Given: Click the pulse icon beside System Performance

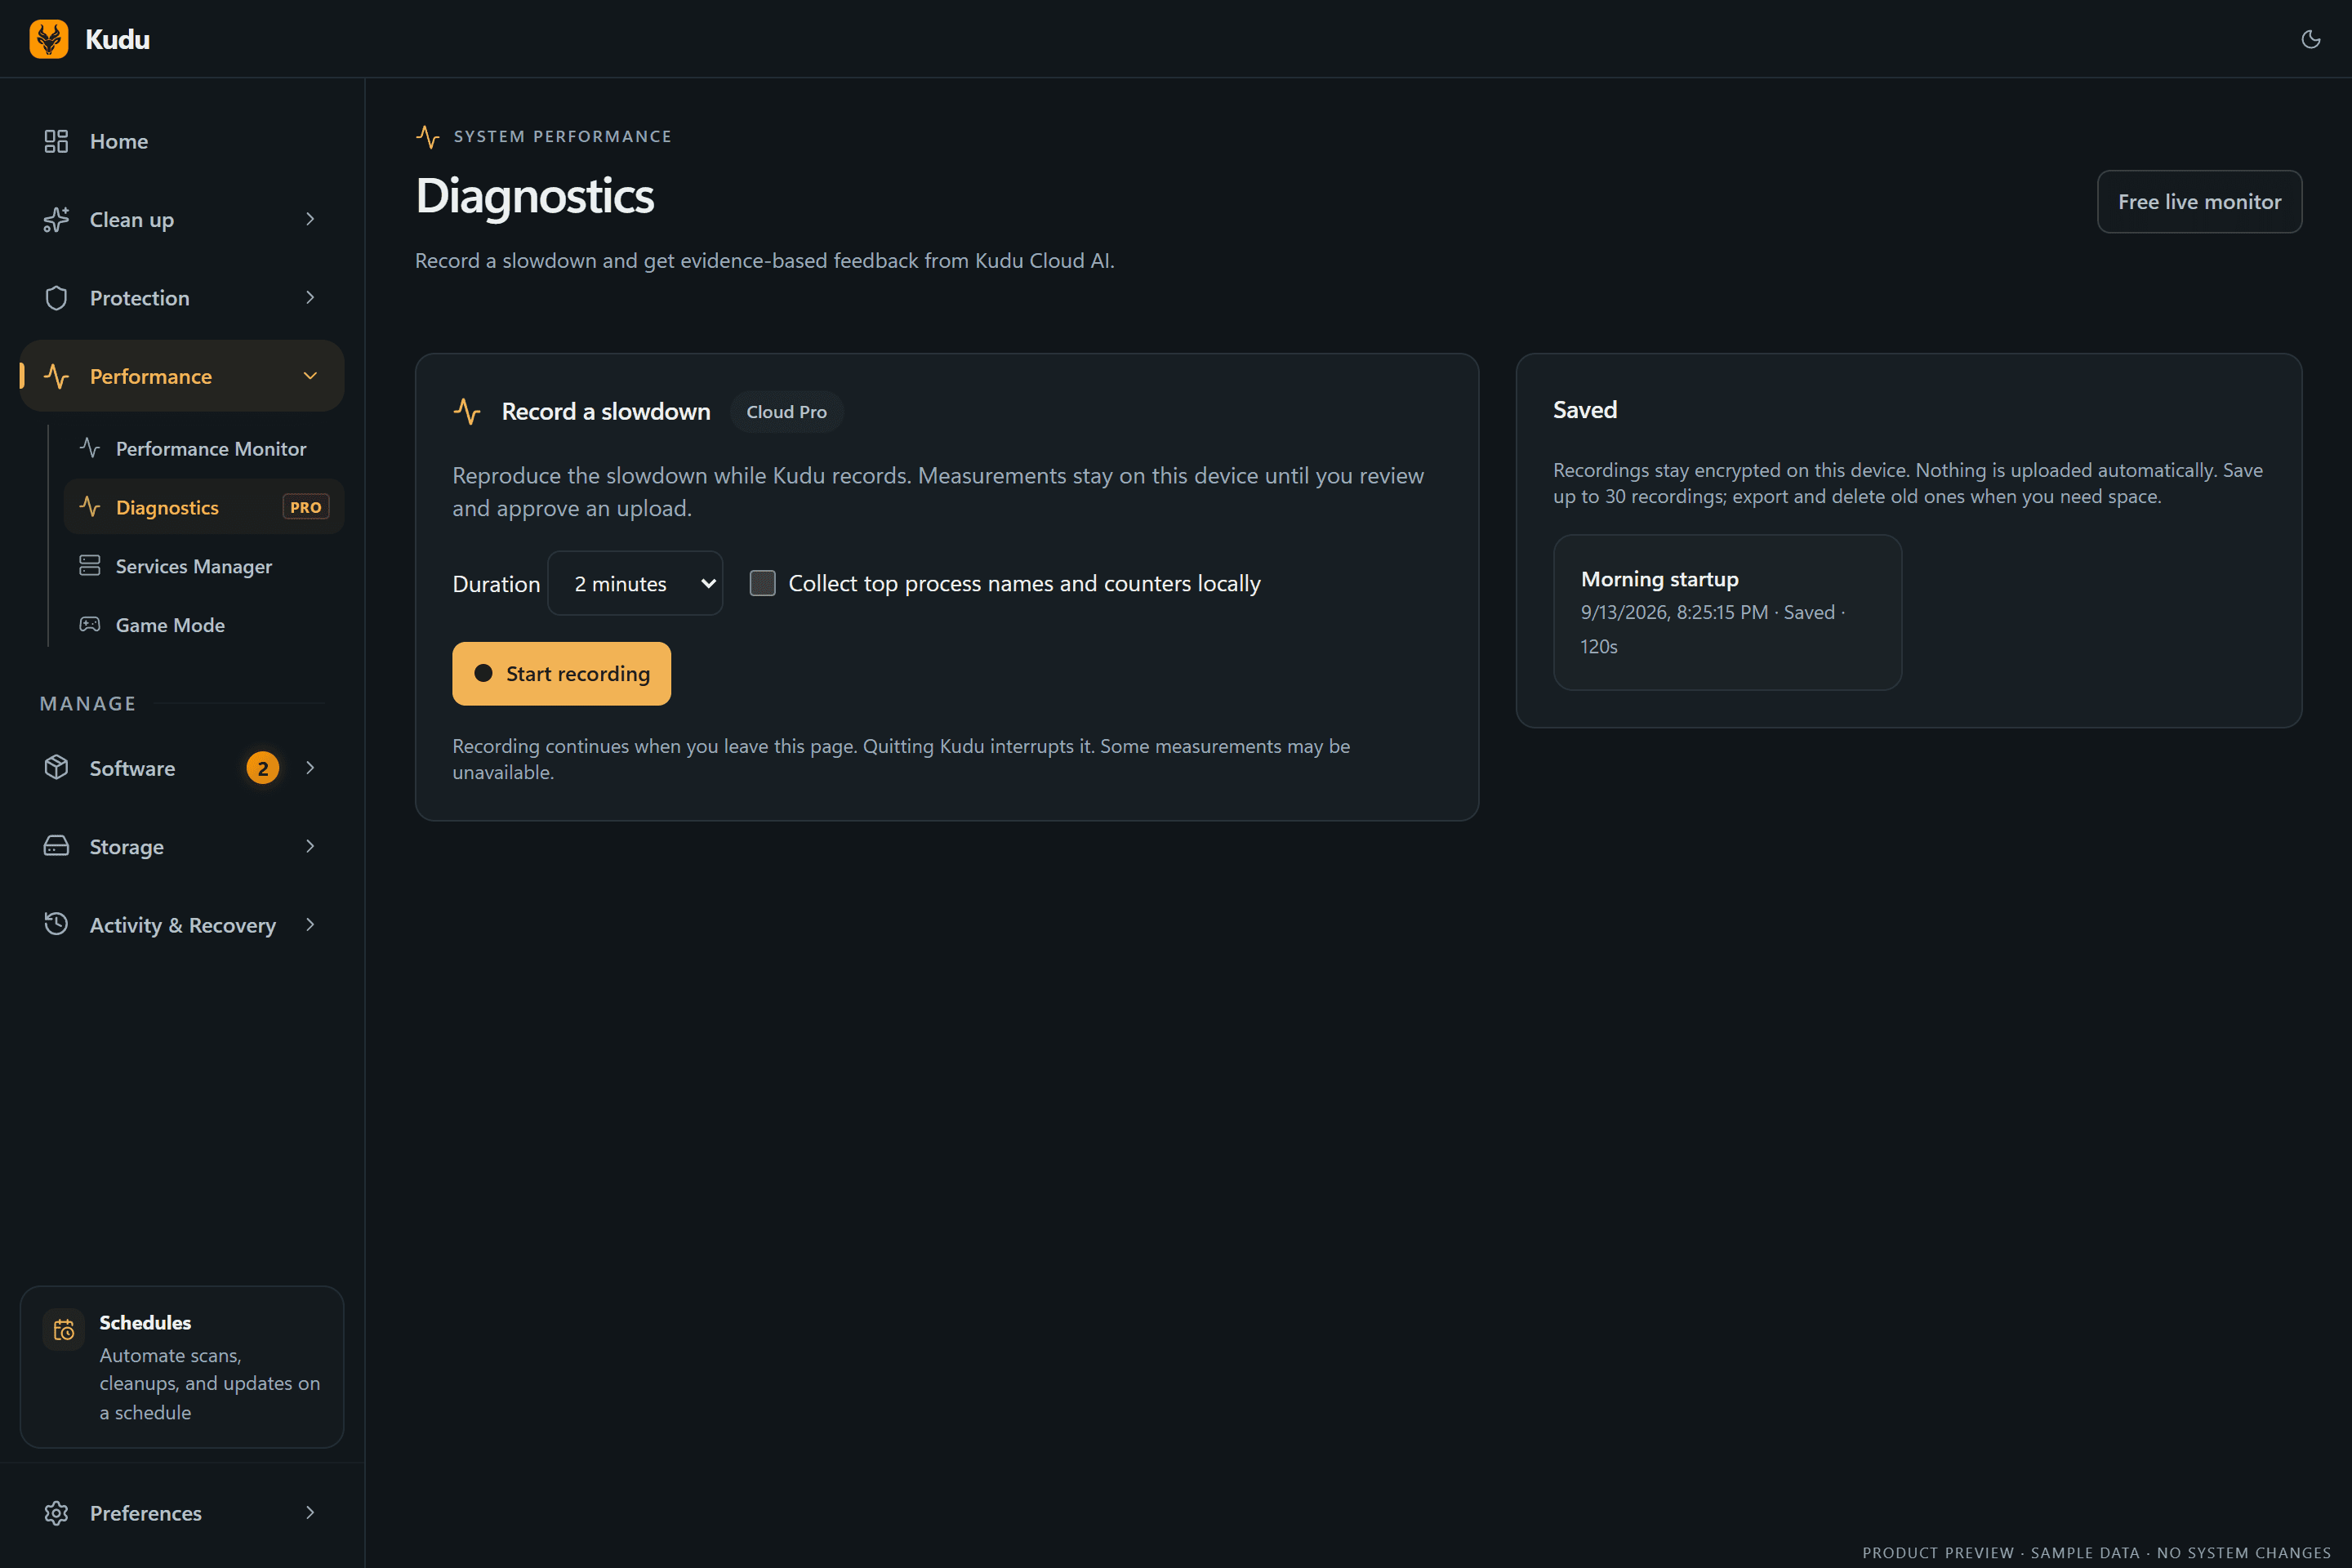Looking at the screenshot, I should [428, 137].
